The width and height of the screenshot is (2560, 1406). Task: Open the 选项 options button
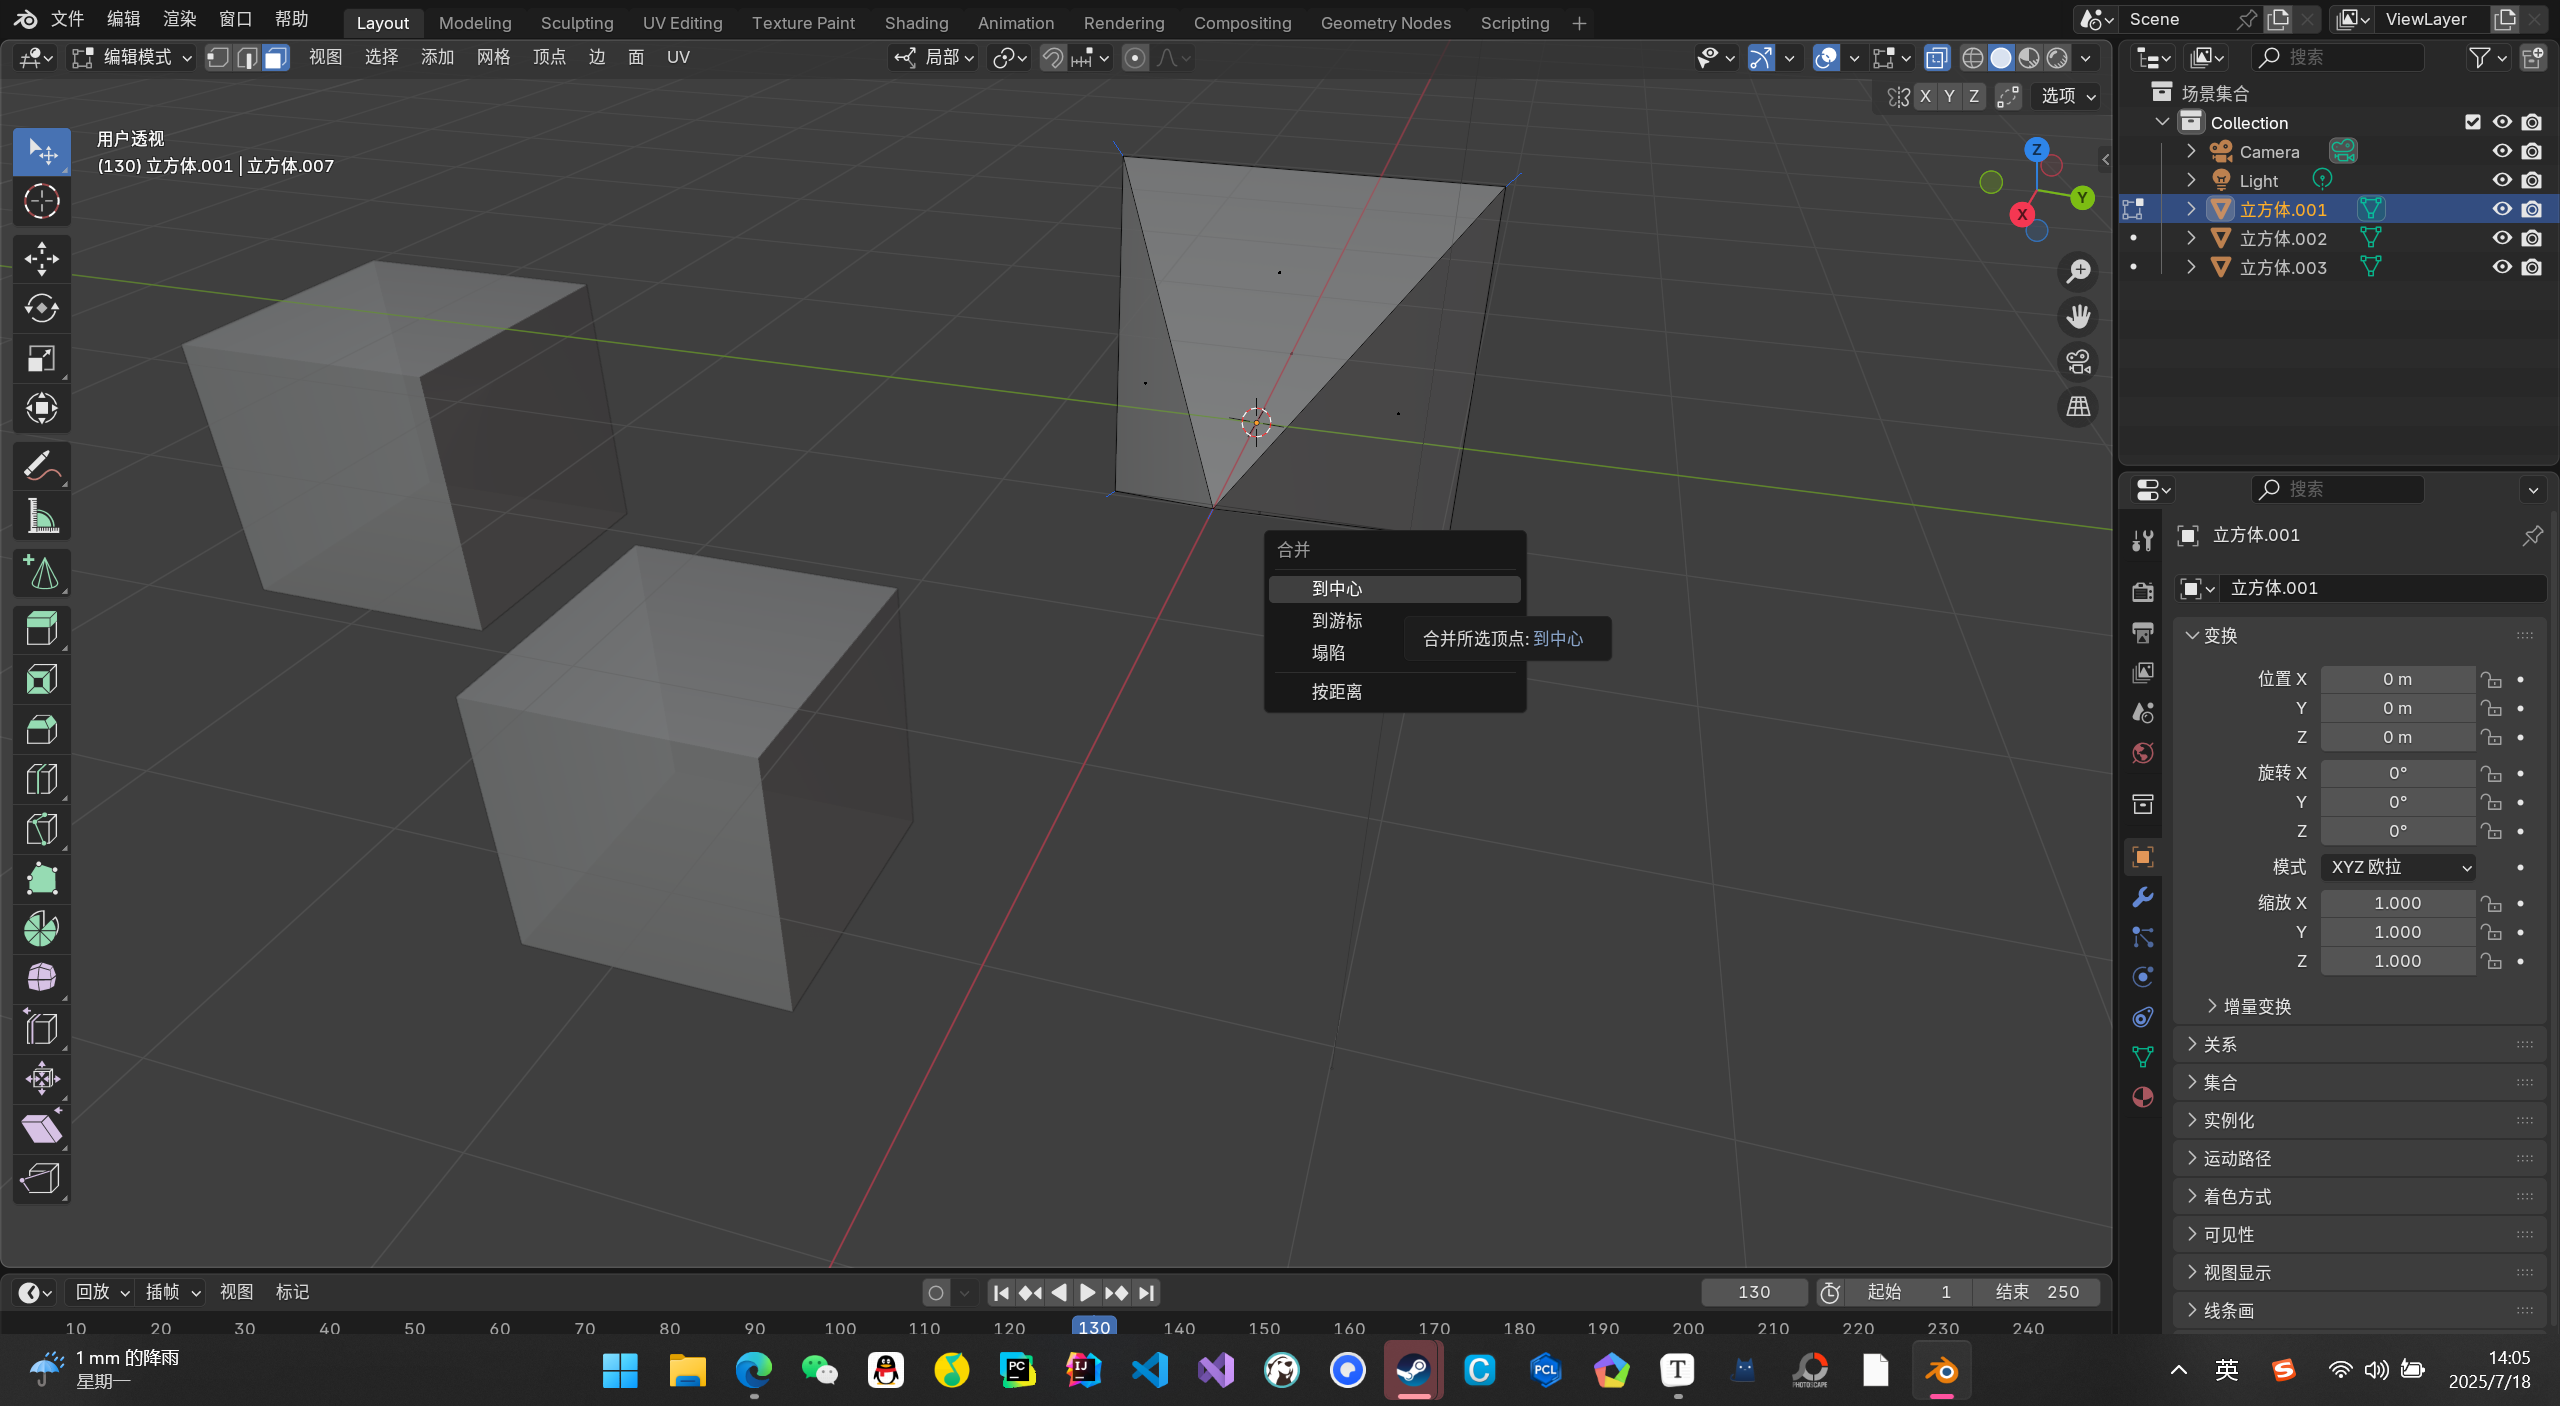pyautogui.click(x=2067, y=96)
